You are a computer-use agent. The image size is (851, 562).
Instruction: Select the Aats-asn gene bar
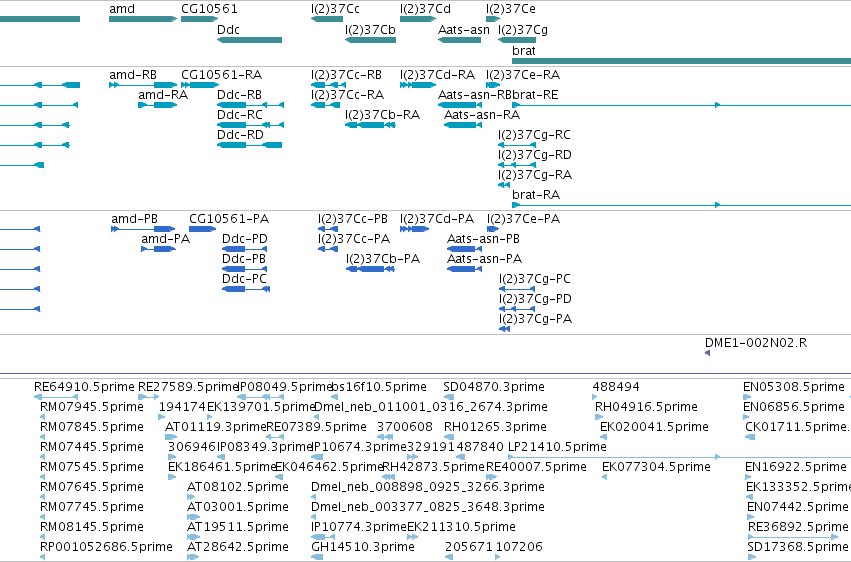[459, 40]
